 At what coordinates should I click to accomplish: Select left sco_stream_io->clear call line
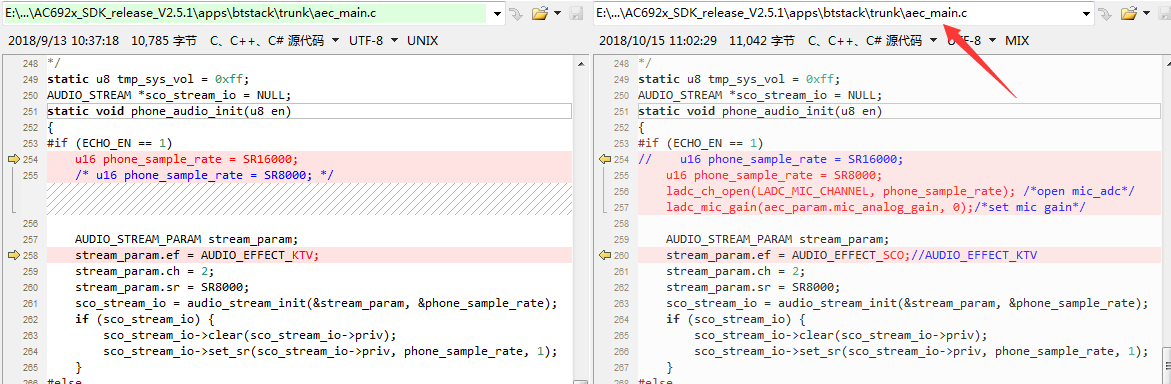click(249, 335)
